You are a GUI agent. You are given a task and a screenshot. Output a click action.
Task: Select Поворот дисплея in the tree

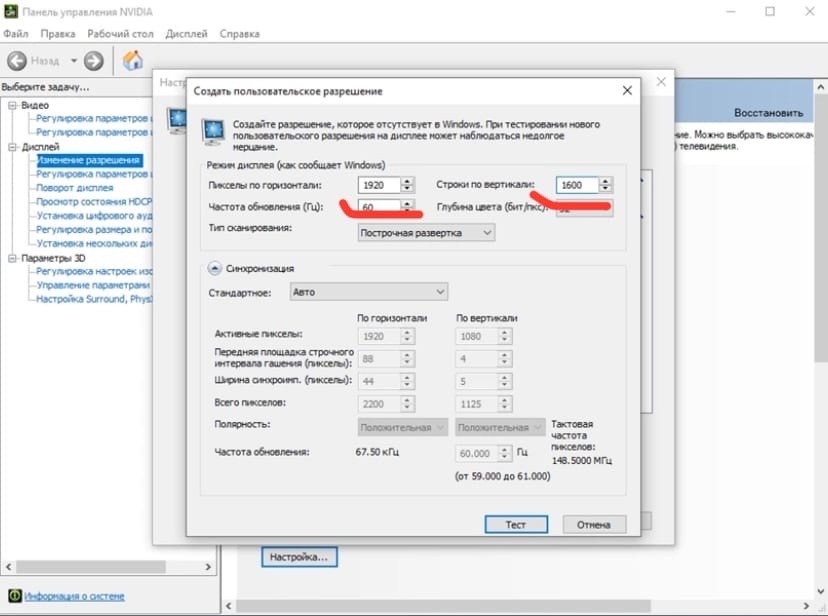tap(74, 188)
